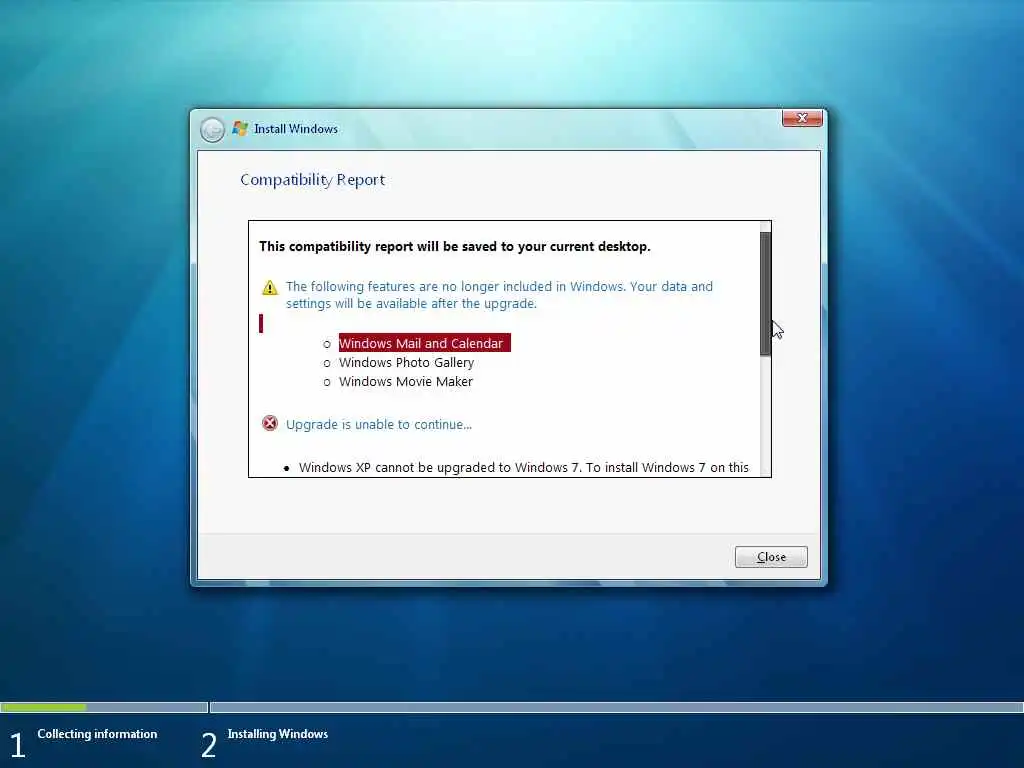Click the Windows flag icon in title bar
Image resolution: width=1024 pixels, height=768 pixels.
pyautogui.click(x=240, y=129)
